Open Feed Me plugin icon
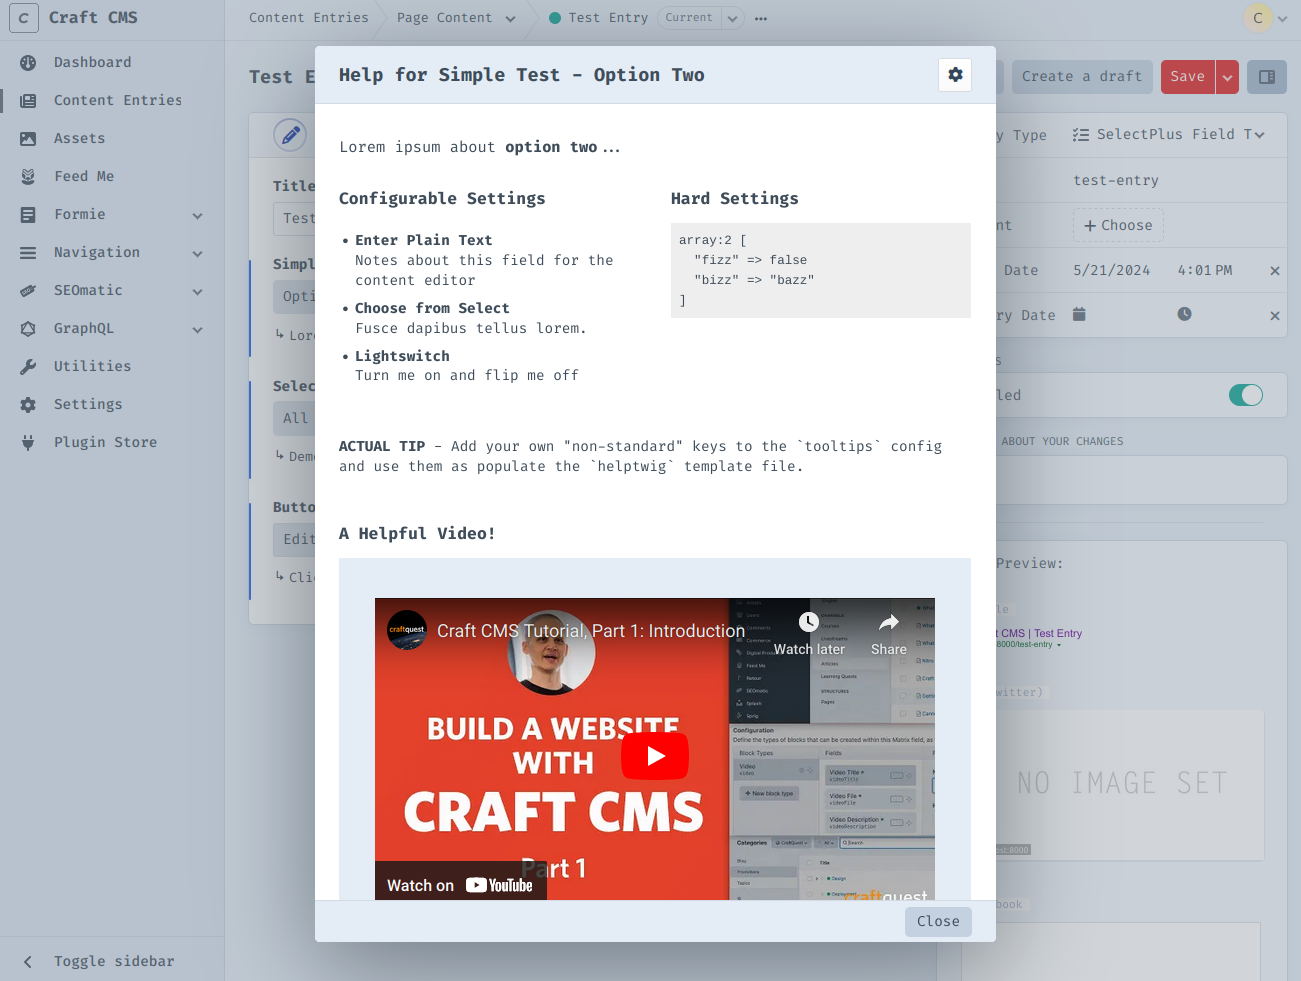Image resolution: width=1301 pixels, height=981 pixels. click(28, 176)
